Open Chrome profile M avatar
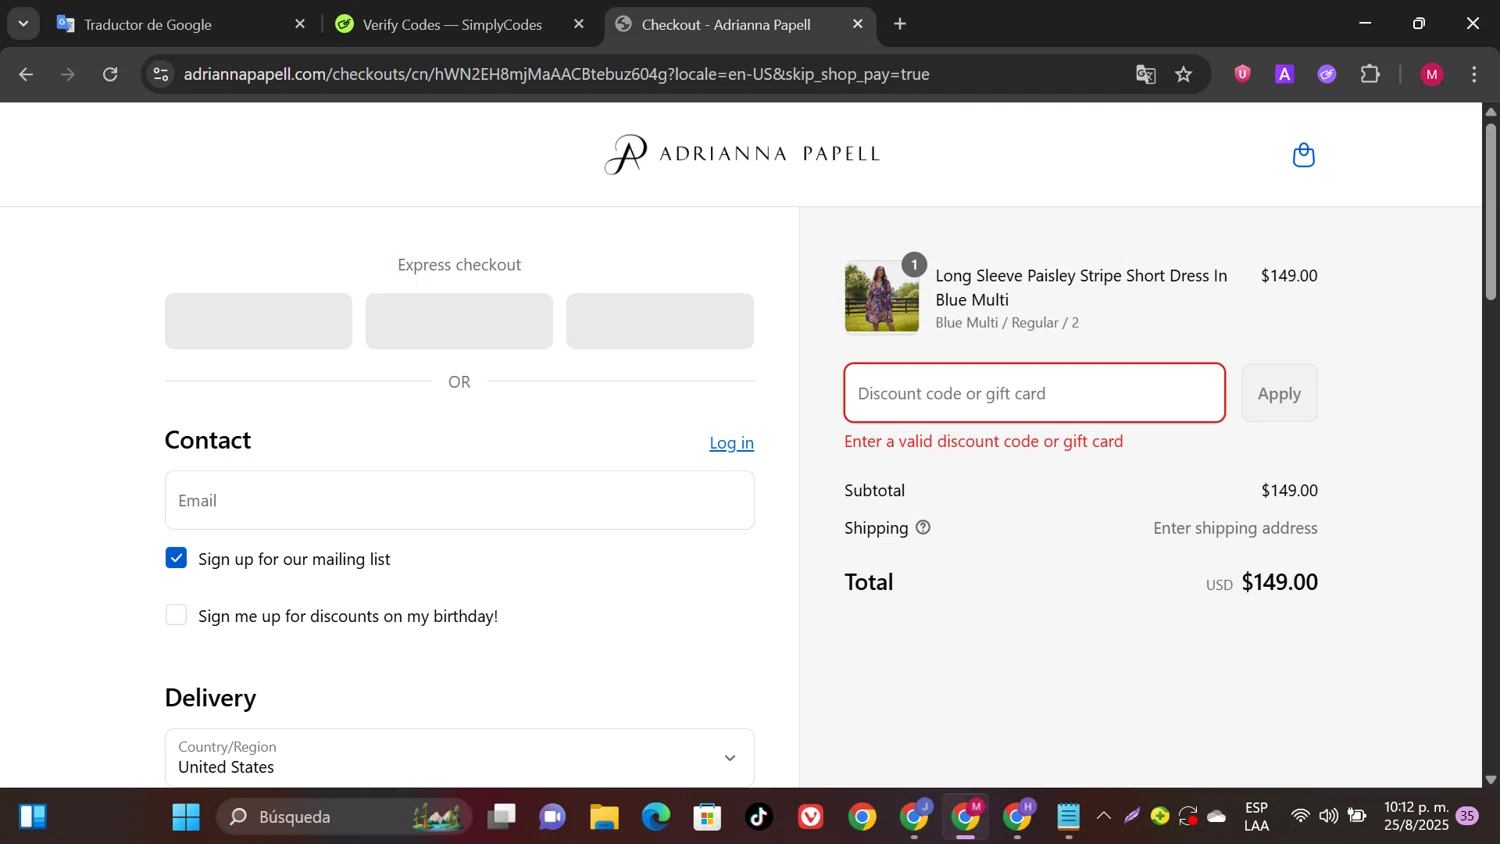Image resolution: width=1500 pixels, height=844 pixels. pos(1432,74)
